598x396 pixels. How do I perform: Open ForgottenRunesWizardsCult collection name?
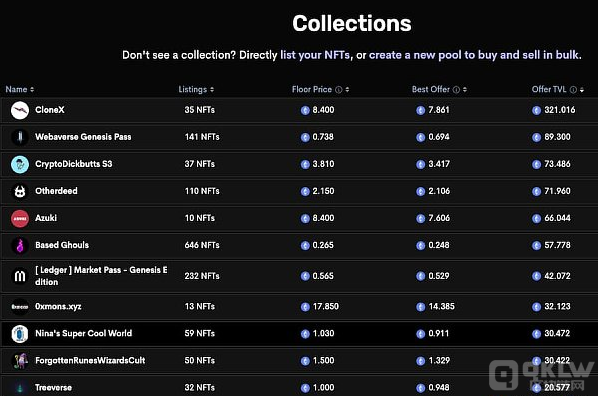[90, 361]
